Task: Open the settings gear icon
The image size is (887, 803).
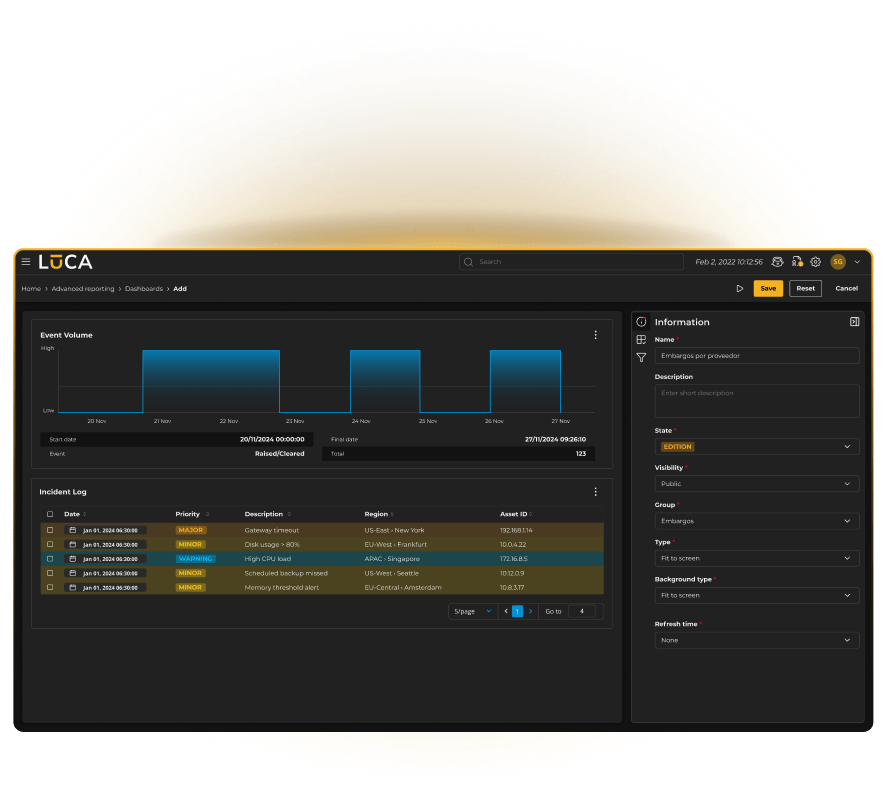Action: (x=815, y=262)
